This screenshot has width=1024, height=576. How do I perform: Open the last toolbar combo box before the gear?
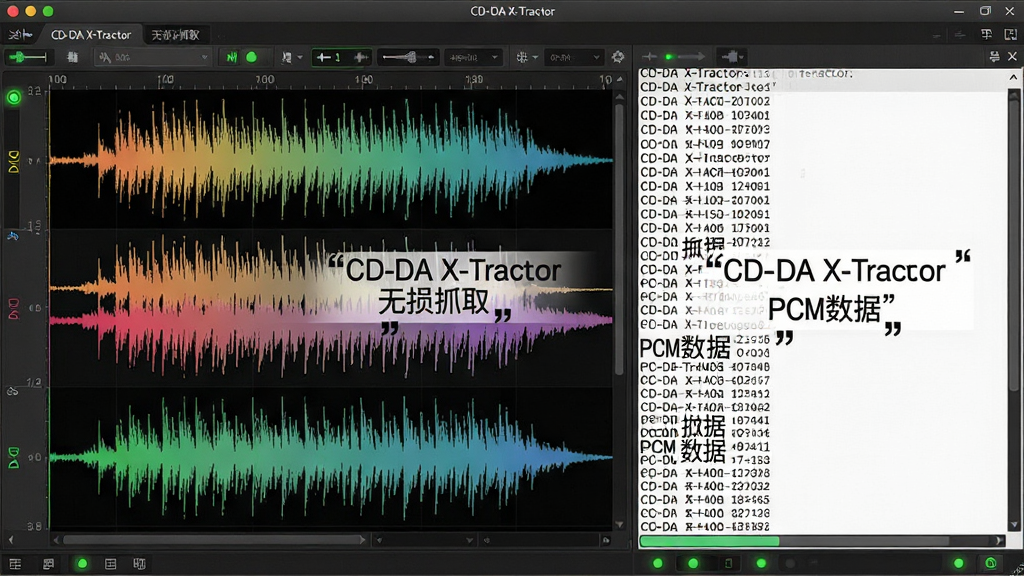[x=573, y=57]
